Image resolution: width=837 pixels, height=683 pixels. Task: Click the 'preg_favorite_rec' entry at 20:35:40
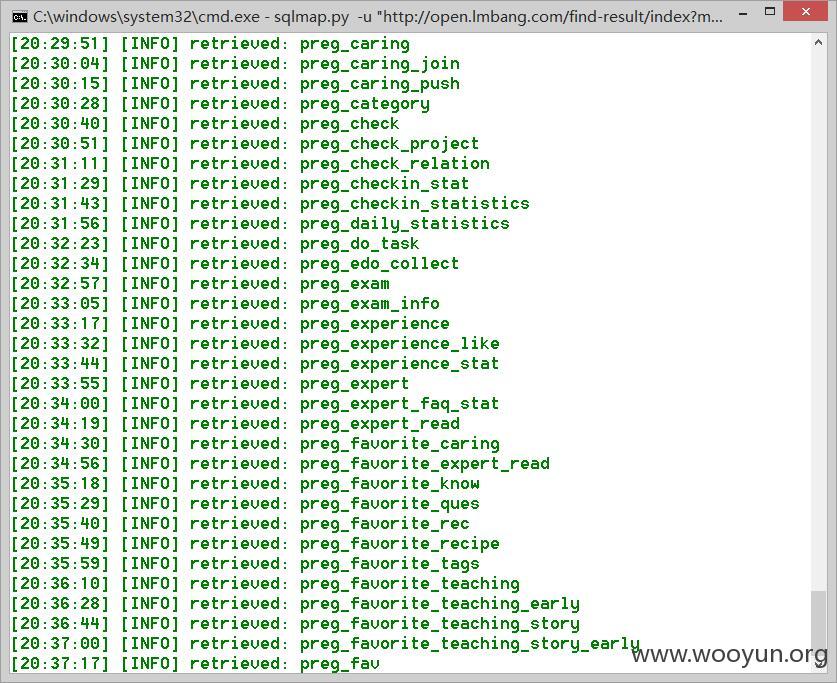click(x=384, y=525)
